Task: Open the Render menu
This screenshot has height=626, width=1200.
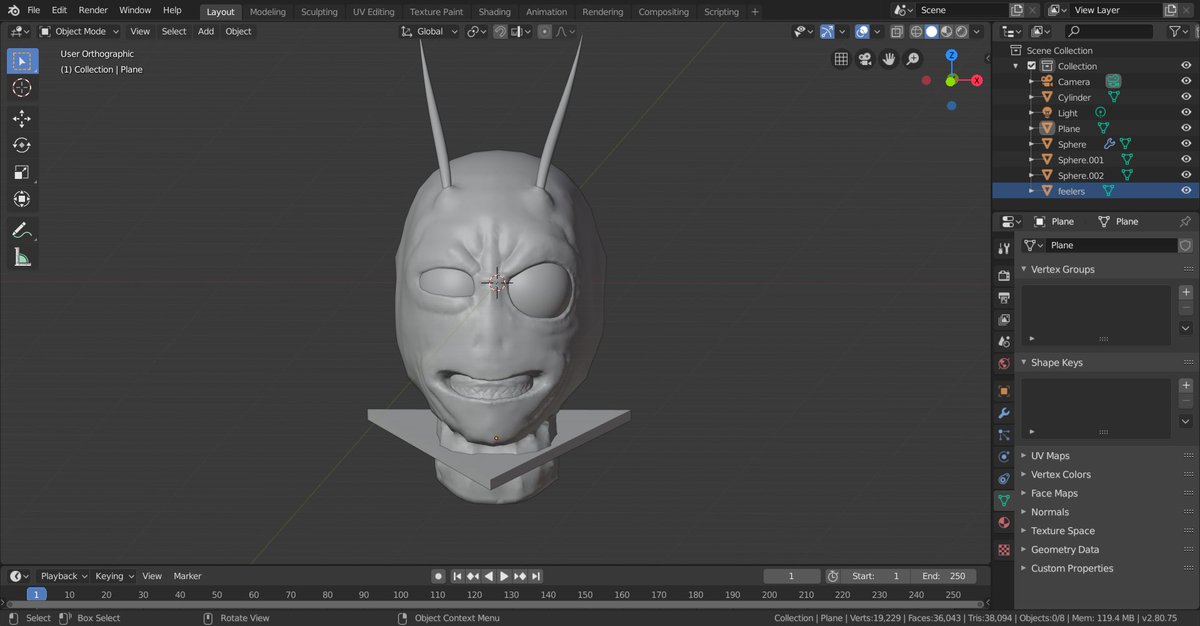Action: pyautogui.click(x=93, y=10)
